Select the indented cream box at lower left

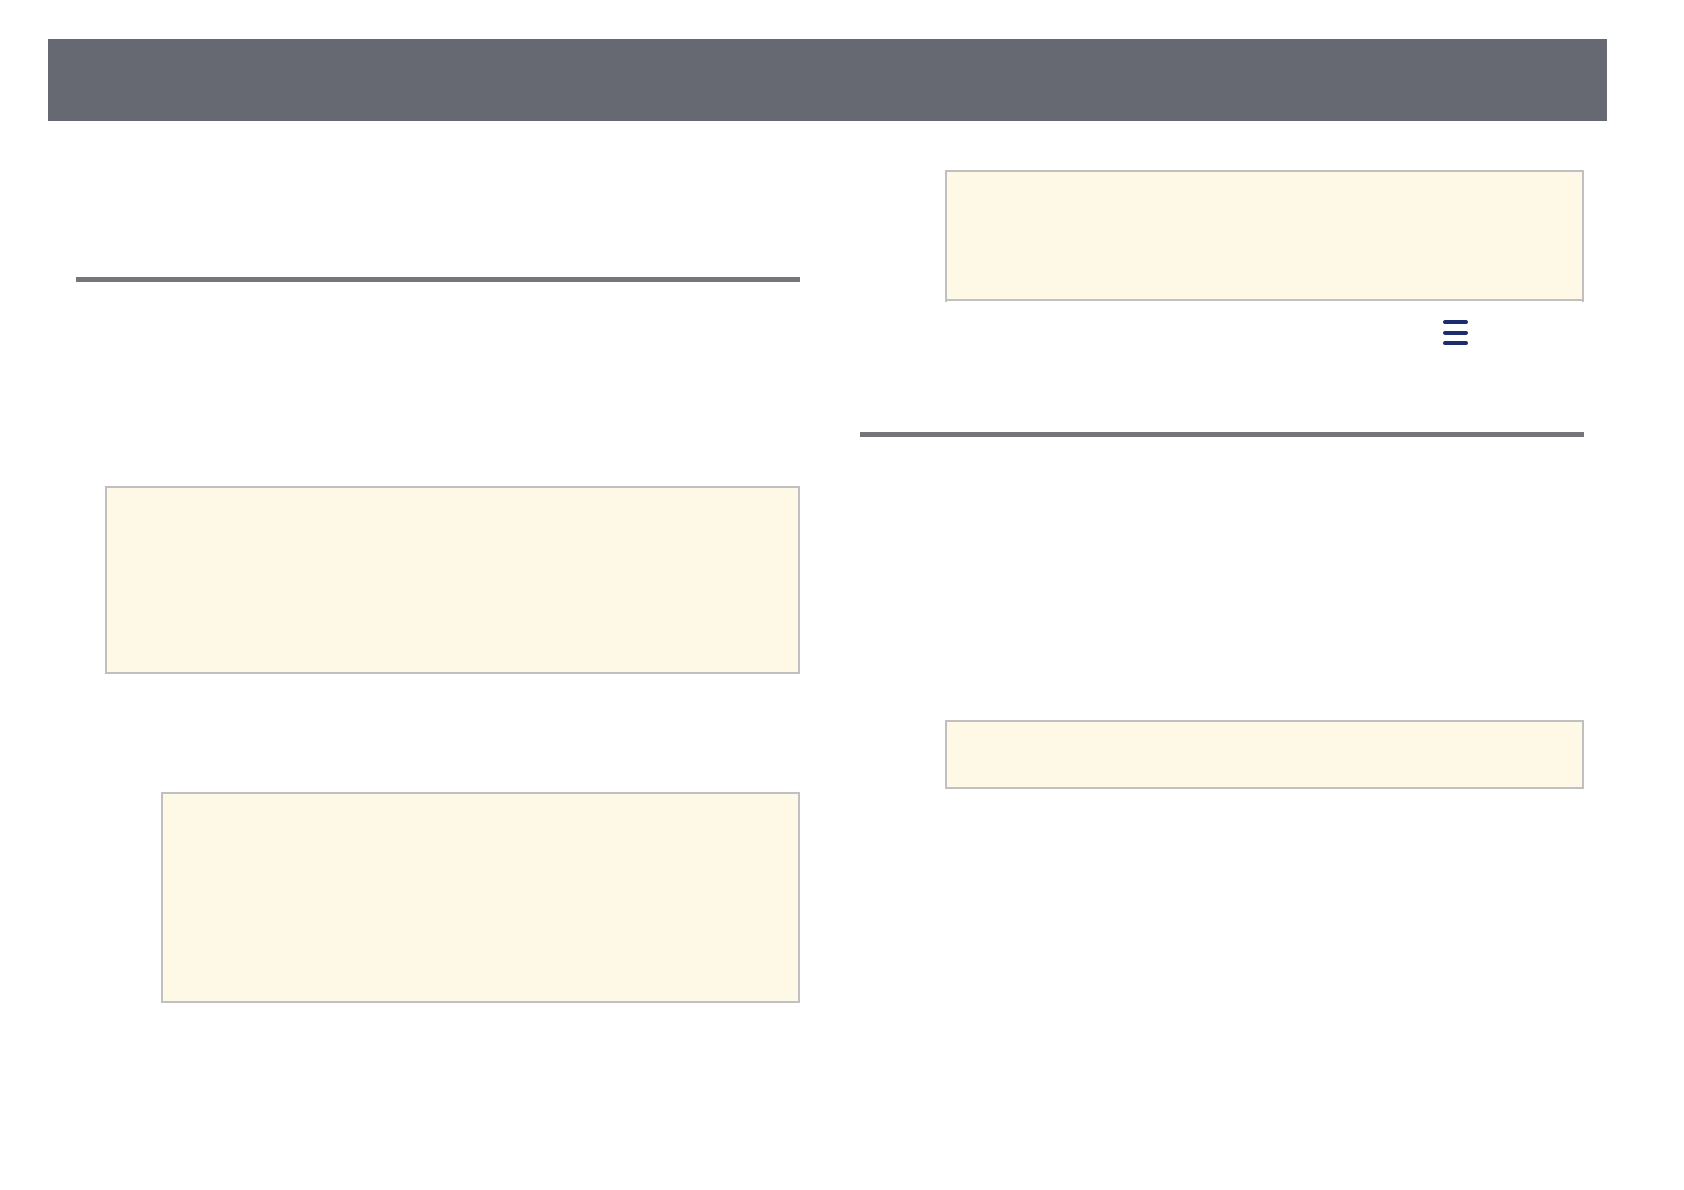point(480,897)
